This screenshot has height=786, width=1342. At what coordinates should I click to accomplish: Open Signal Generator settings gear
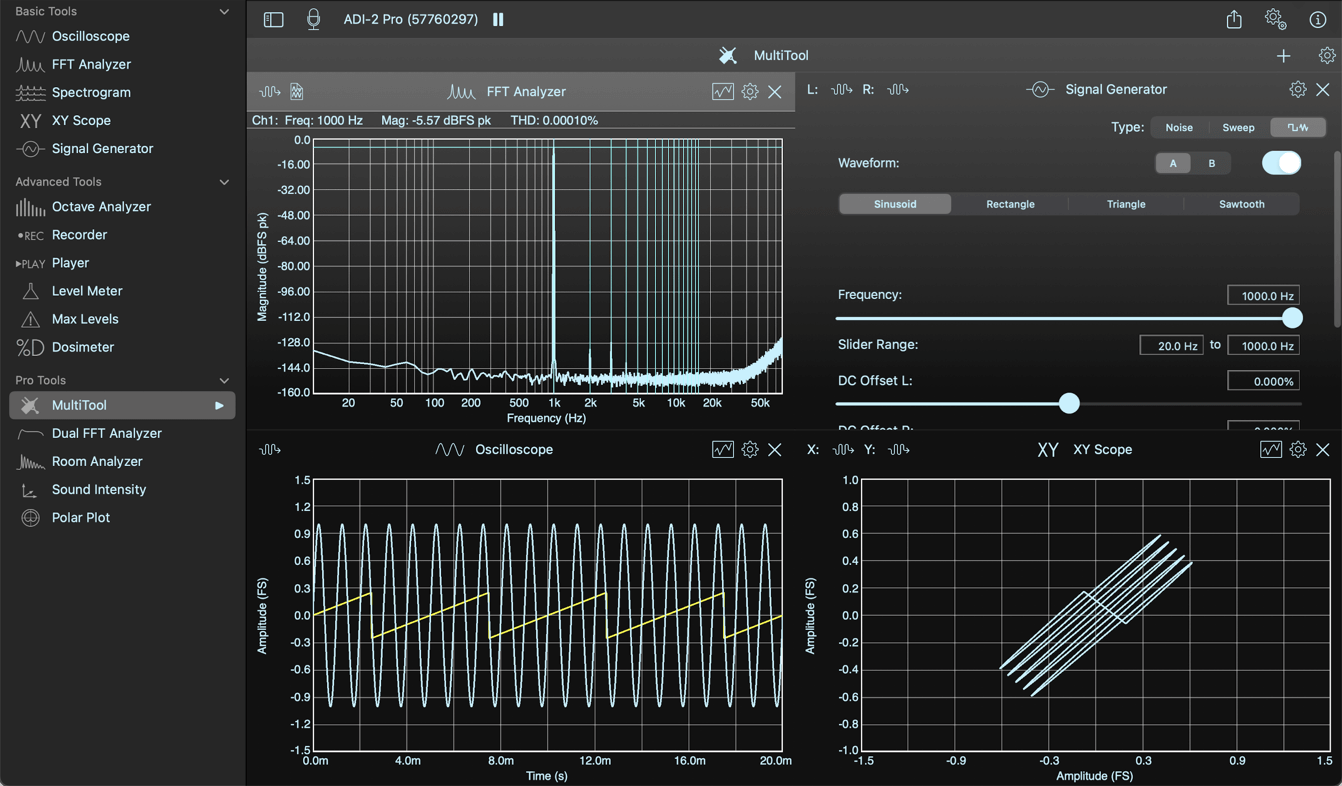click(x=1297, y=89)
